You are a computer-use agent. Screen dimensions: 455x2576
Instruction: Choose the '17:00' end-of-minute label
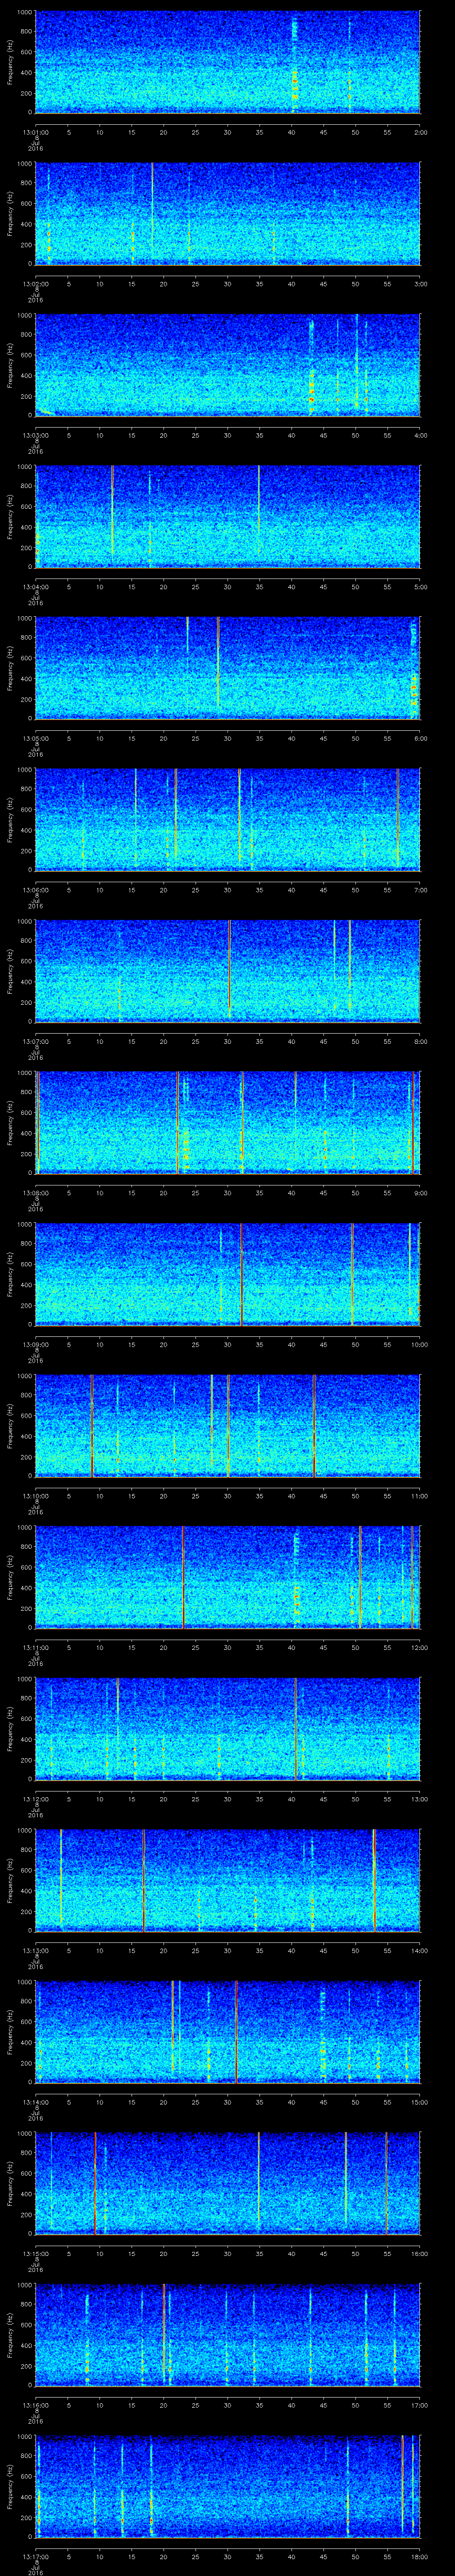click(x=419, y=2405)
